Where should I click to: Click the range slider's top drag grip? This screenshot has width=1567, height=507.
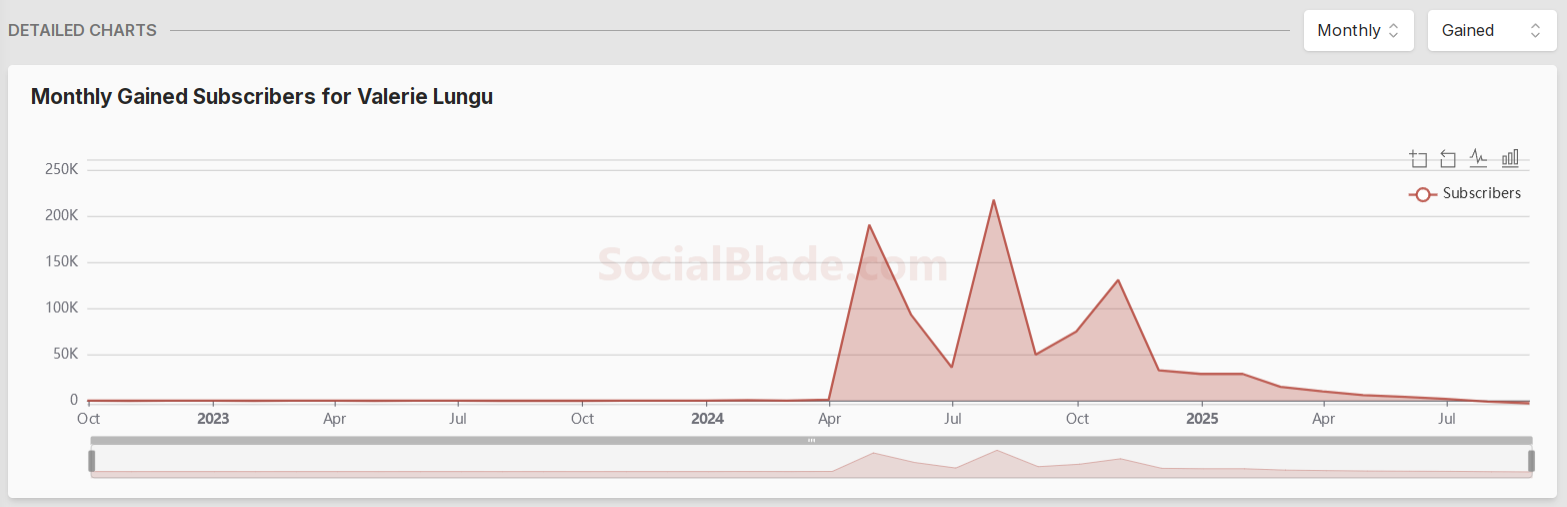click(811, 440)
